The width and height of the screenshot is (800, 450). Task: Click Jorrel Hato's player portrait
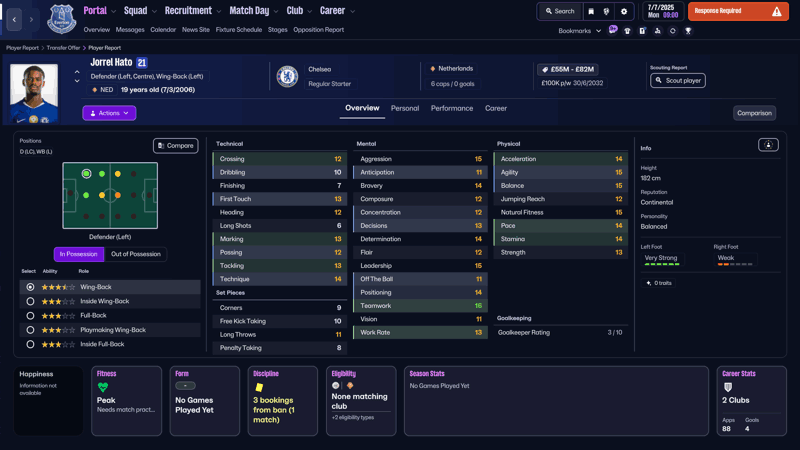pos(34,93)
